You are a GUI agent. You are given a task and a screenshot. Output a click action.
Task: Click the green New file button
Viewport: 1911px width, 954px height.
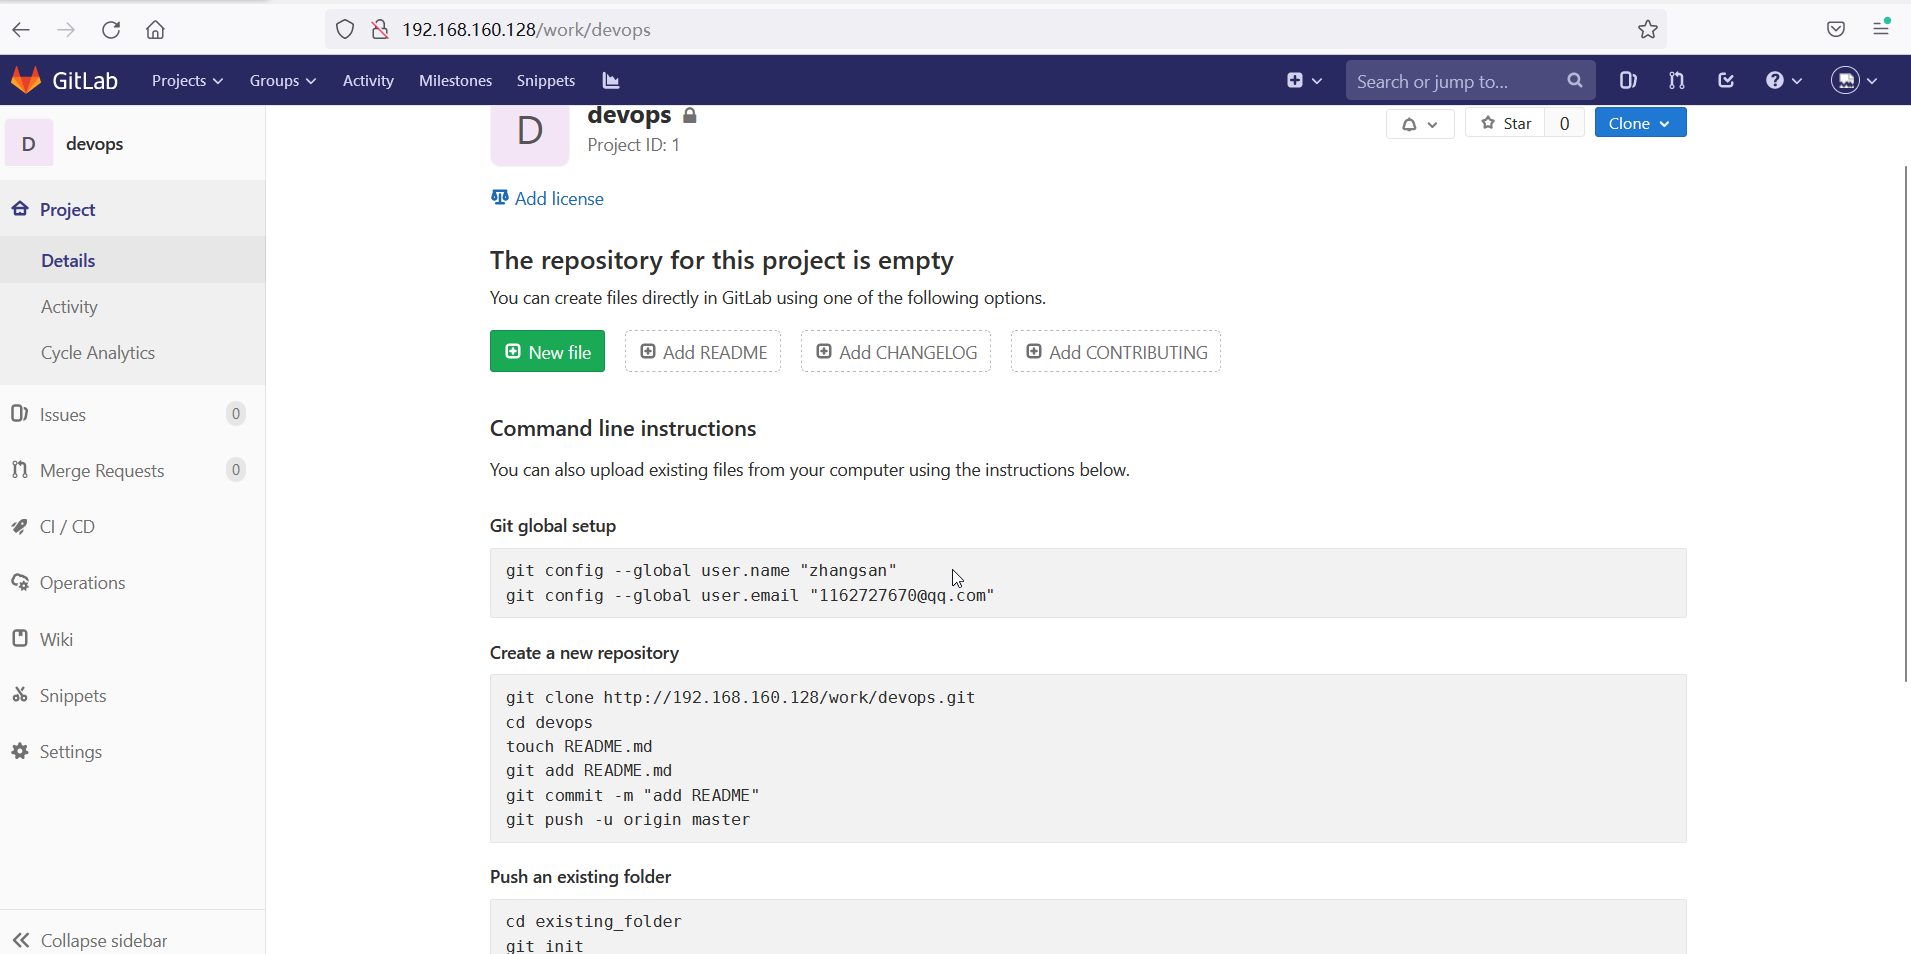(547, 351)
